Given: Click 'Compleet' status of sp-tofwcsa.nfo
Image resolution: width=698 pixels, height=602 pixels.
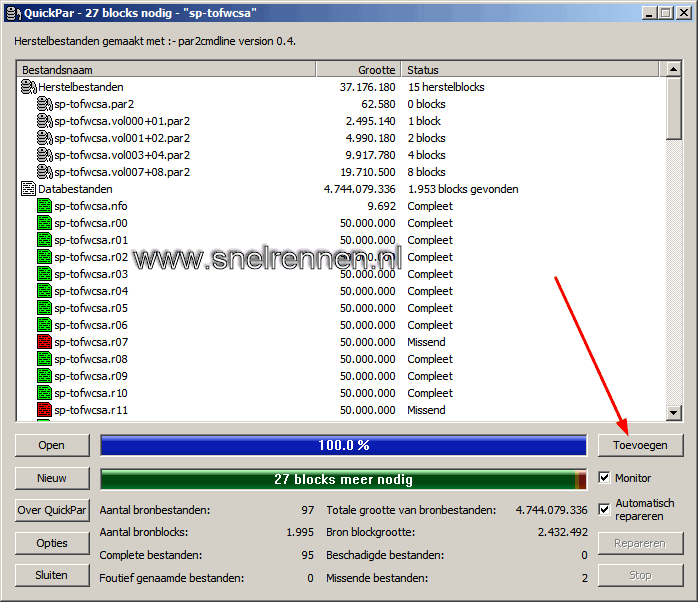Looking at the screenshot, I should (x=430, y=206).
